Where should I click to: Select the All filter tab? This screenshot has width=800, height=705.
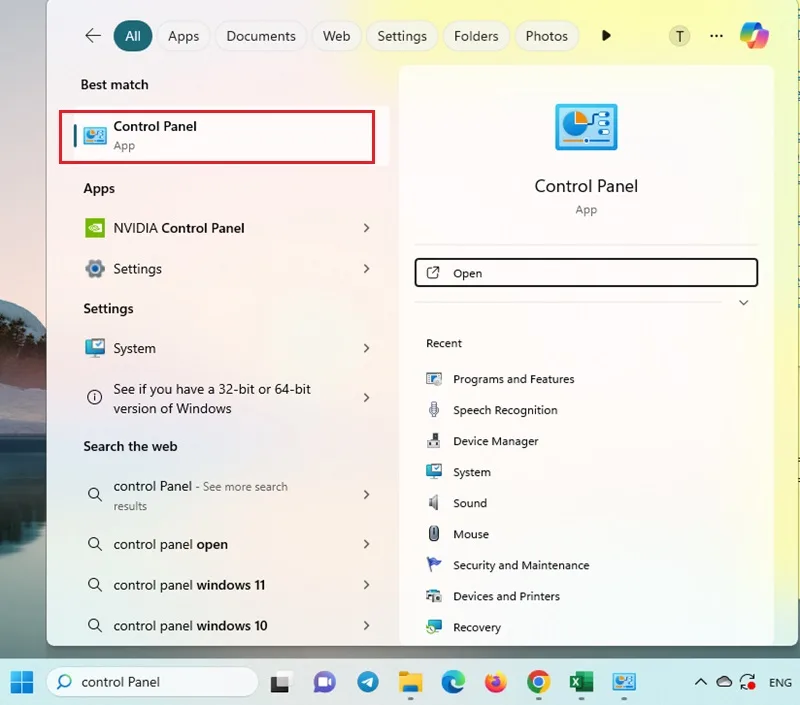click(x=133, y=36)
